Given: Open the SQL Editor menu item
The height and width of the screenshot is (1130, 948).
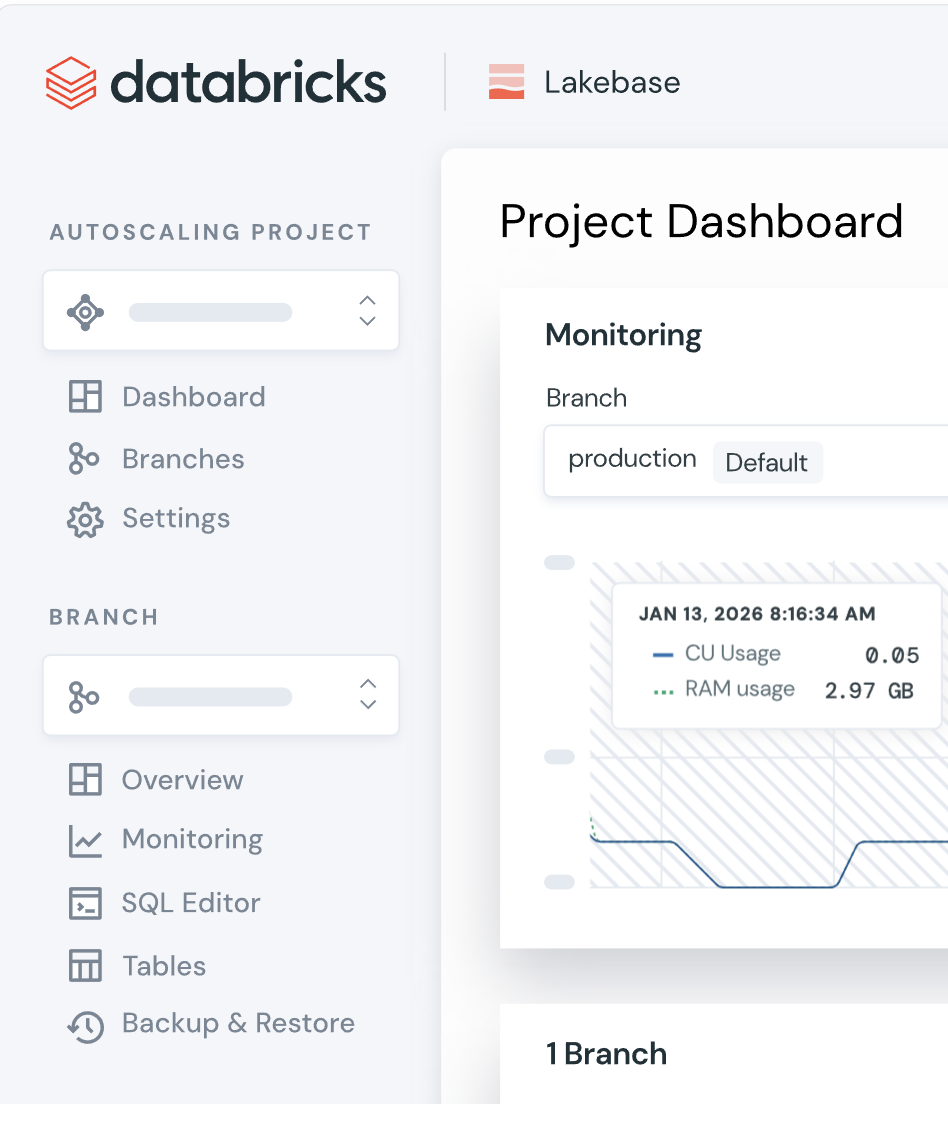Looking at the screenshot, I should [x=191, y=903].
